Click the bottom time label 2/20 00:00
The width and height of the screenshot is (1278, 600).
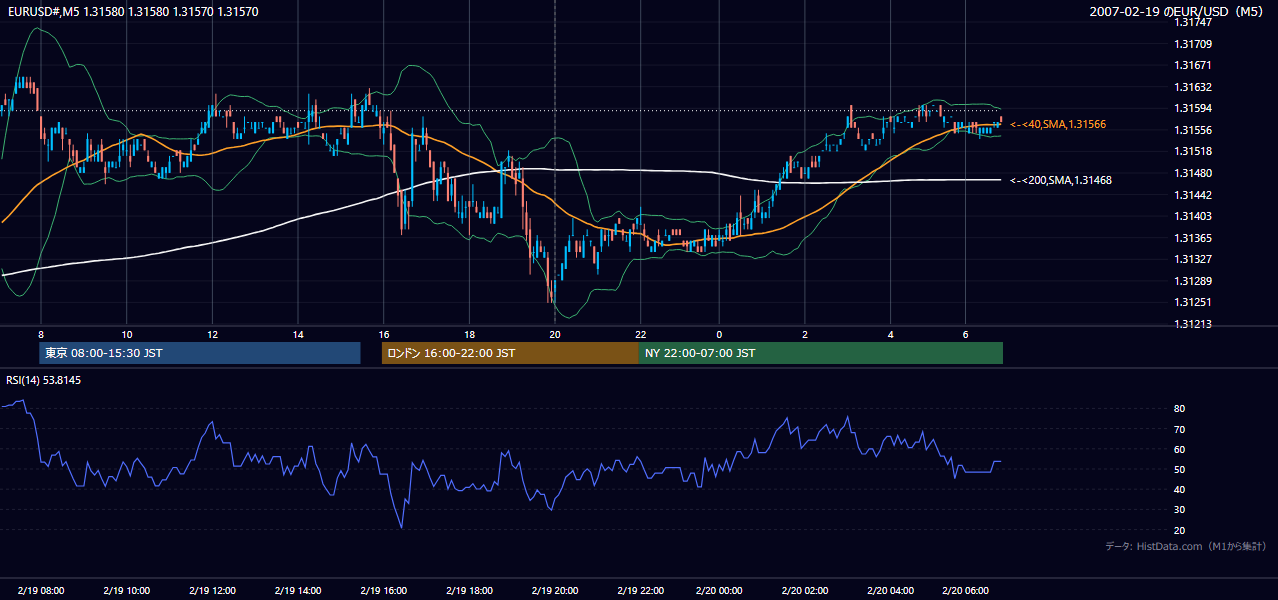tap(719, 591)
